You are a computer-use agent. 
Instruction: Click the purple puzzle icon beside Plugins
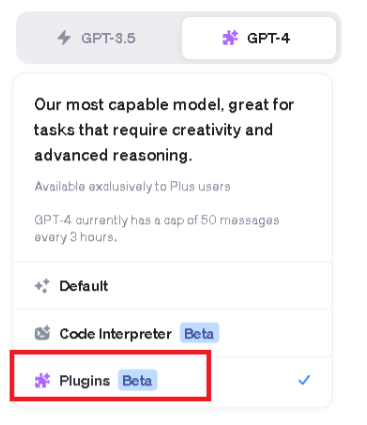pos(42,380)
